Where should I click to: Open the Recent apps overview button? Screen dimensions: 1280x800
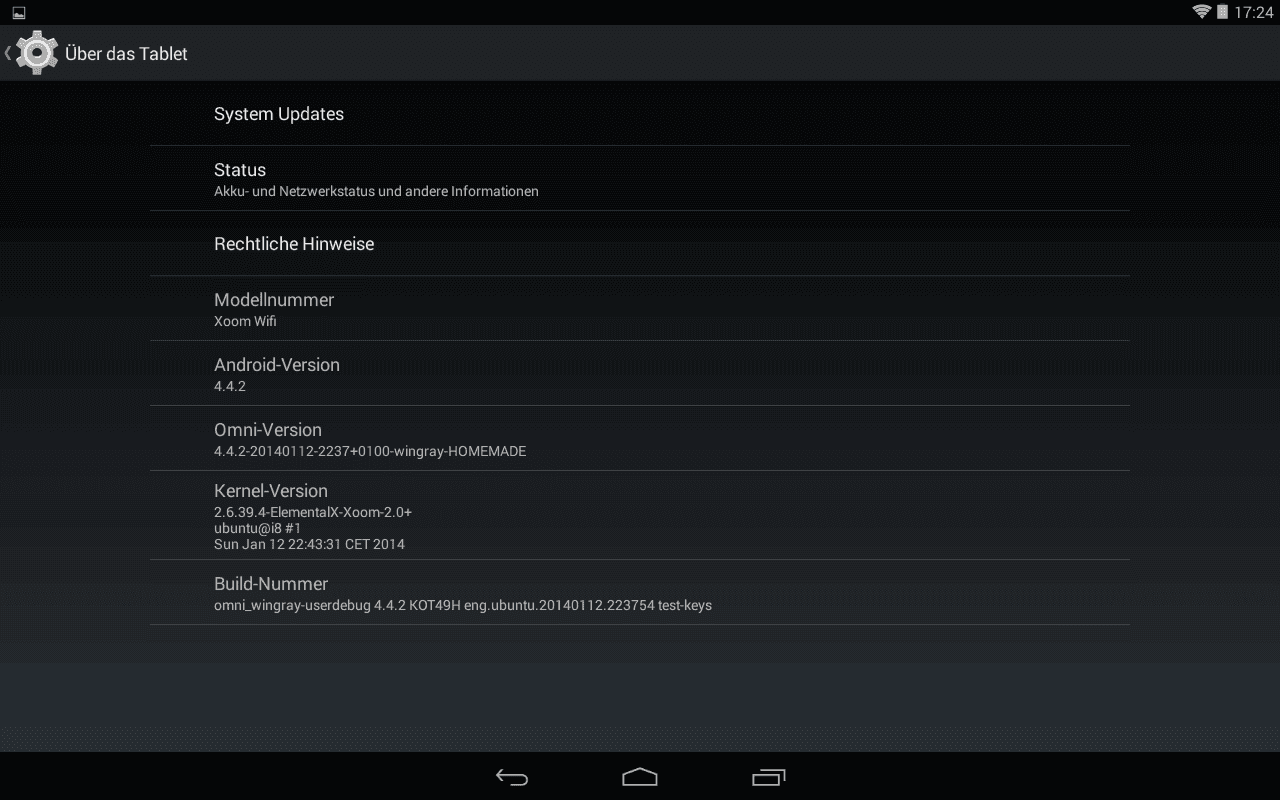pos(768,777)
